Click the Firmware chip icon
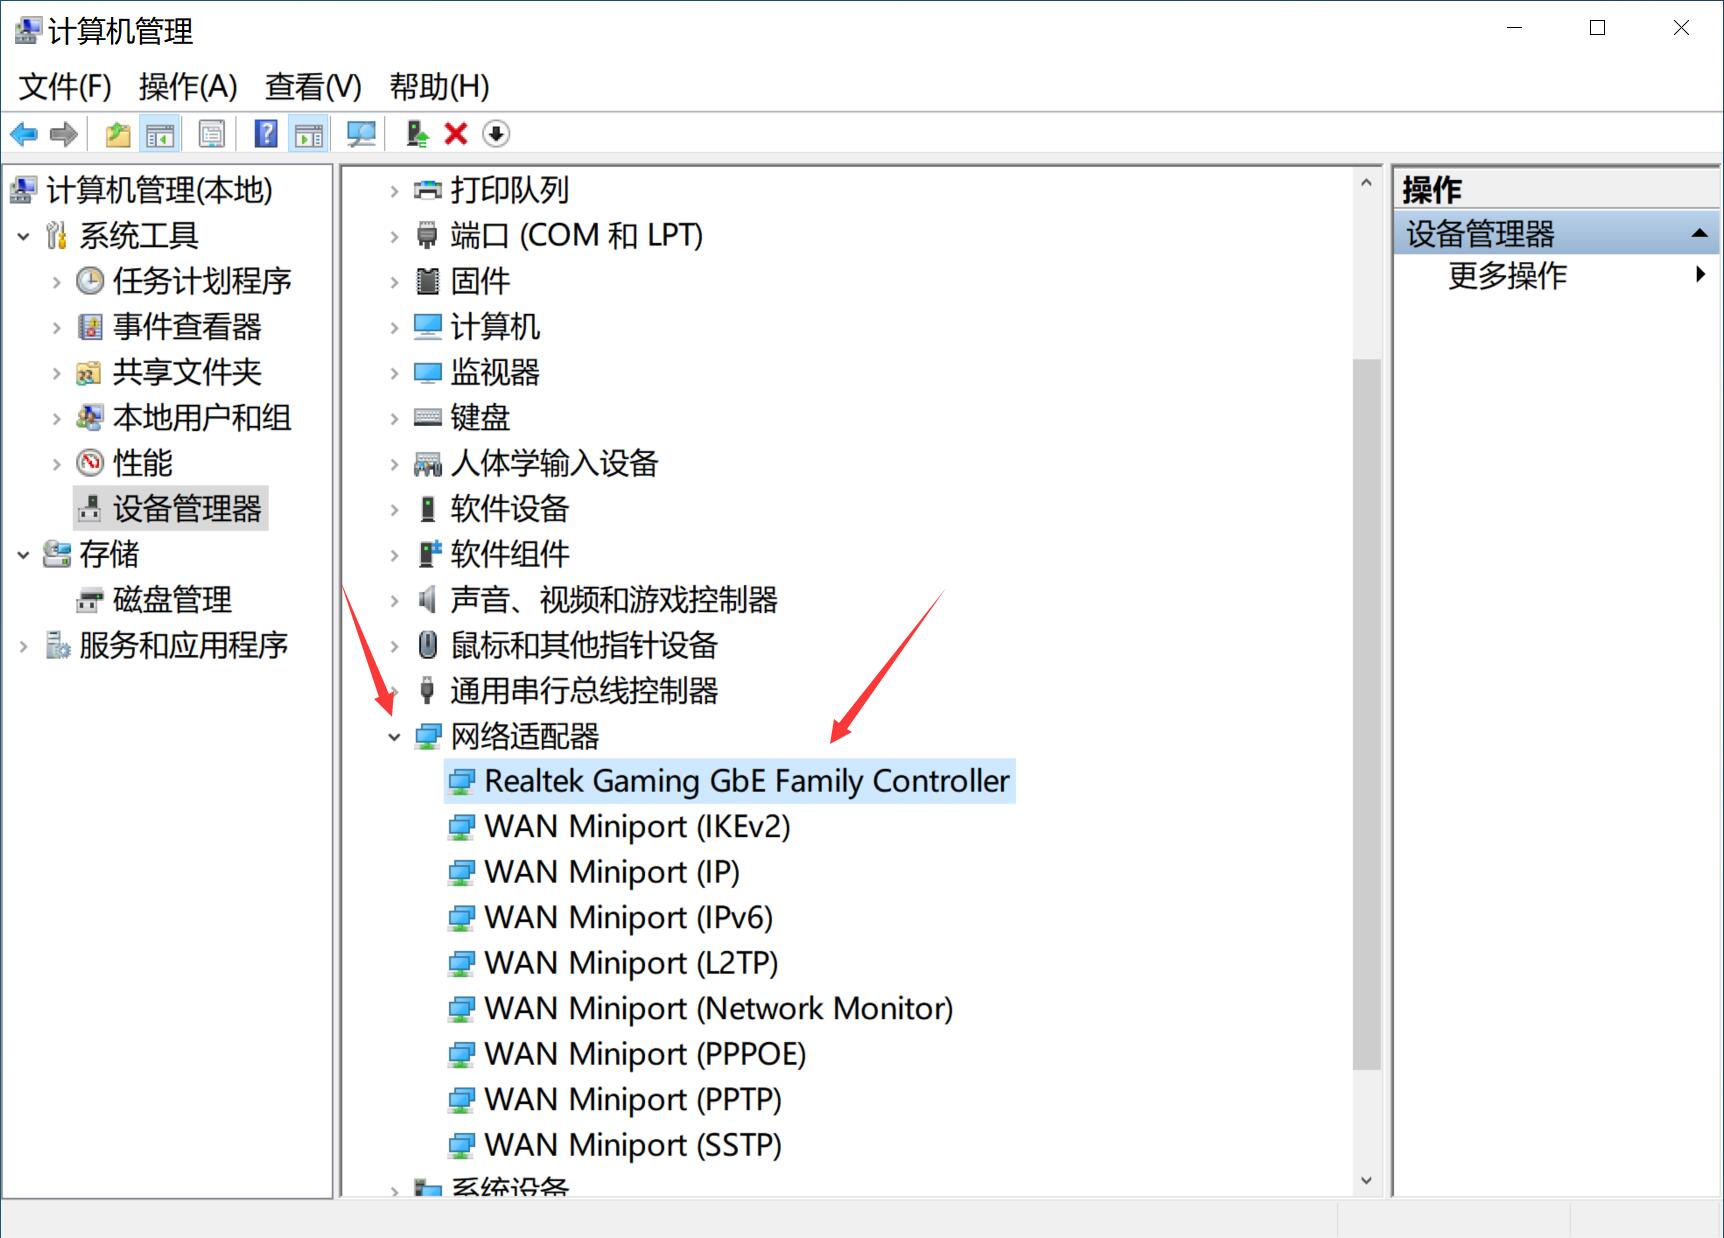The width and height of the screenshot is (1724, 1238). pyautogui.click(x=428, y=281)
